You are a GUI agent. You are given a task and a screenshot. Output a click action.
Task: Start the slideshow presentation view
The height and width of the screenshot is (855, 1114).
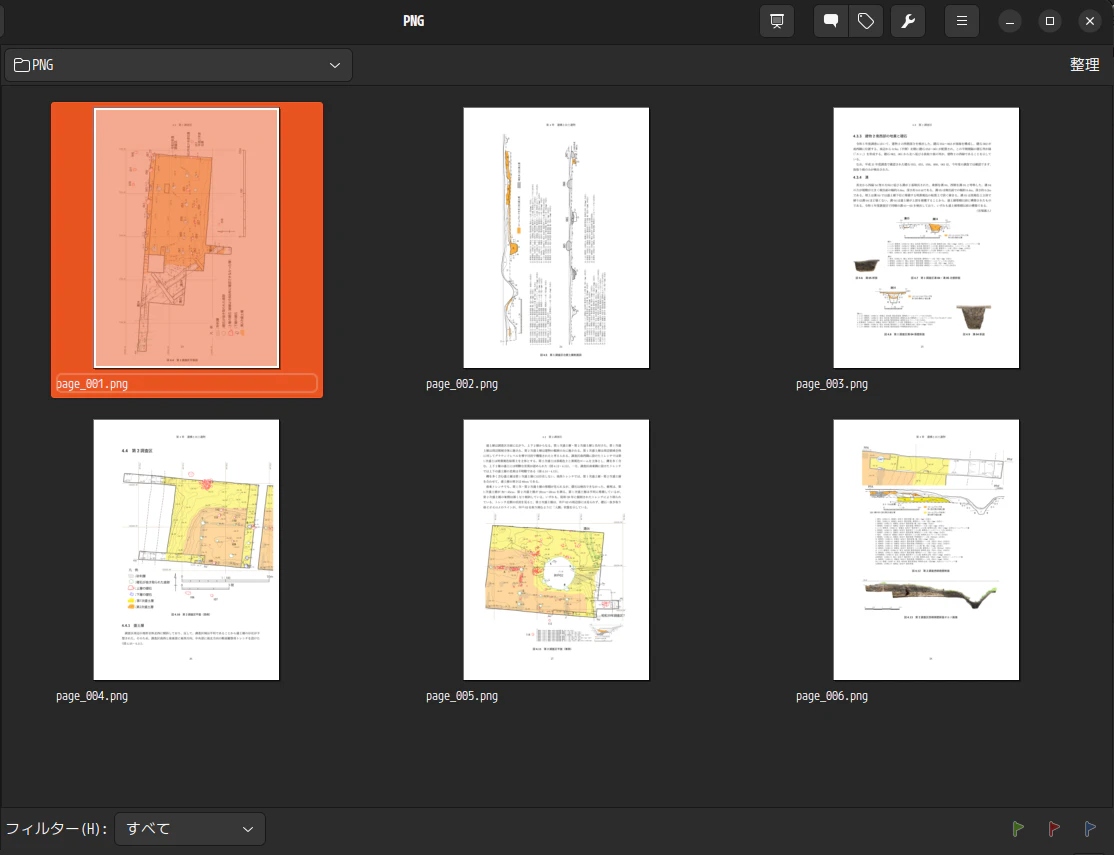point(777,21)
